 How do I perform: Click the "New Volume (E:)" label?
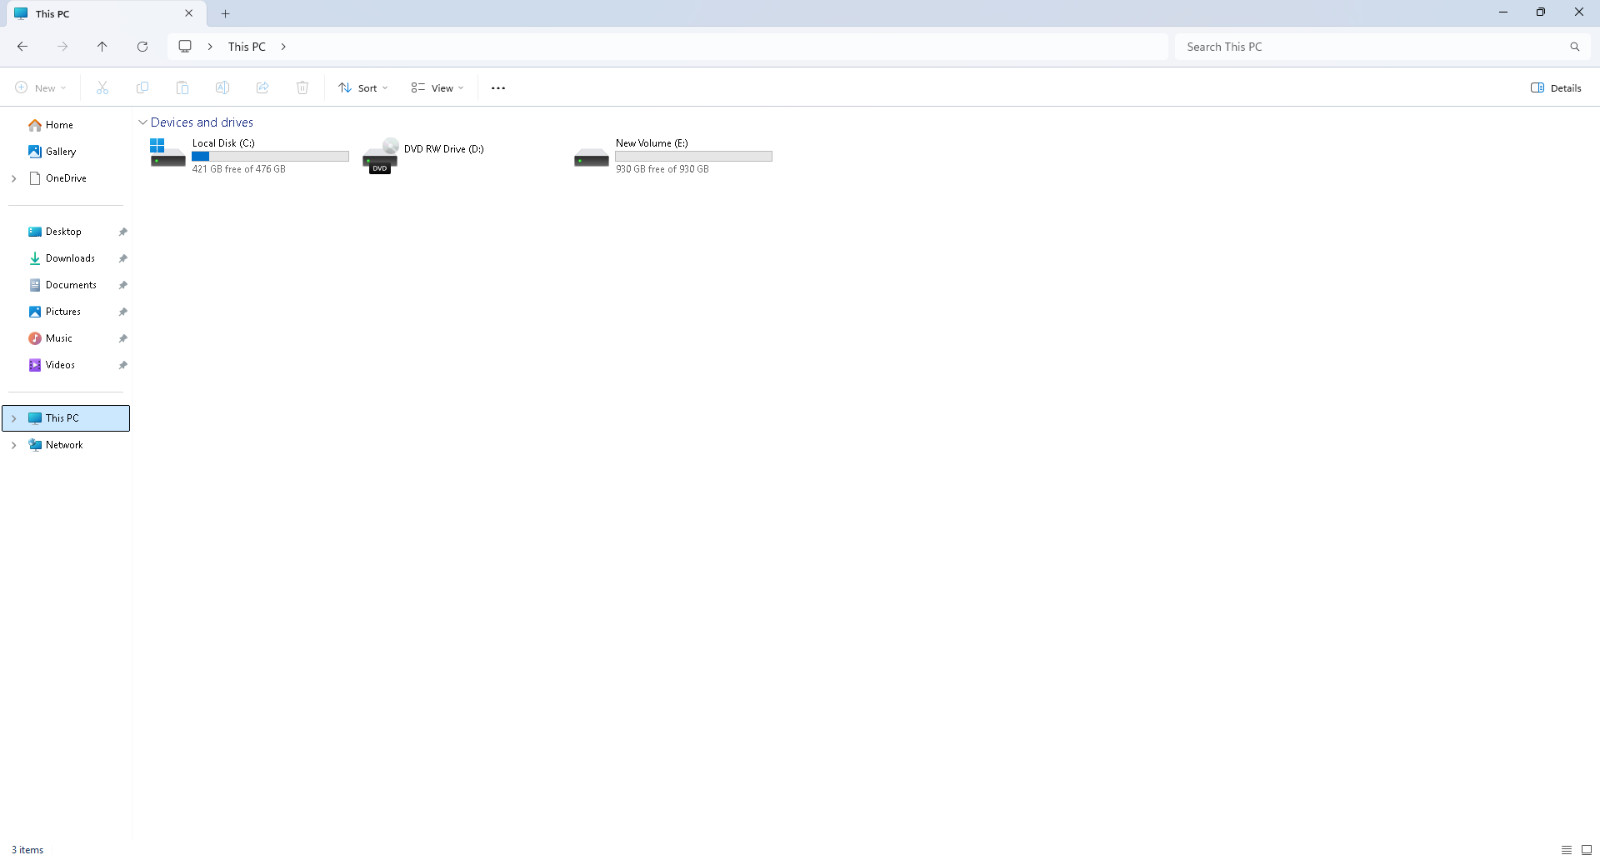[652, 144]
